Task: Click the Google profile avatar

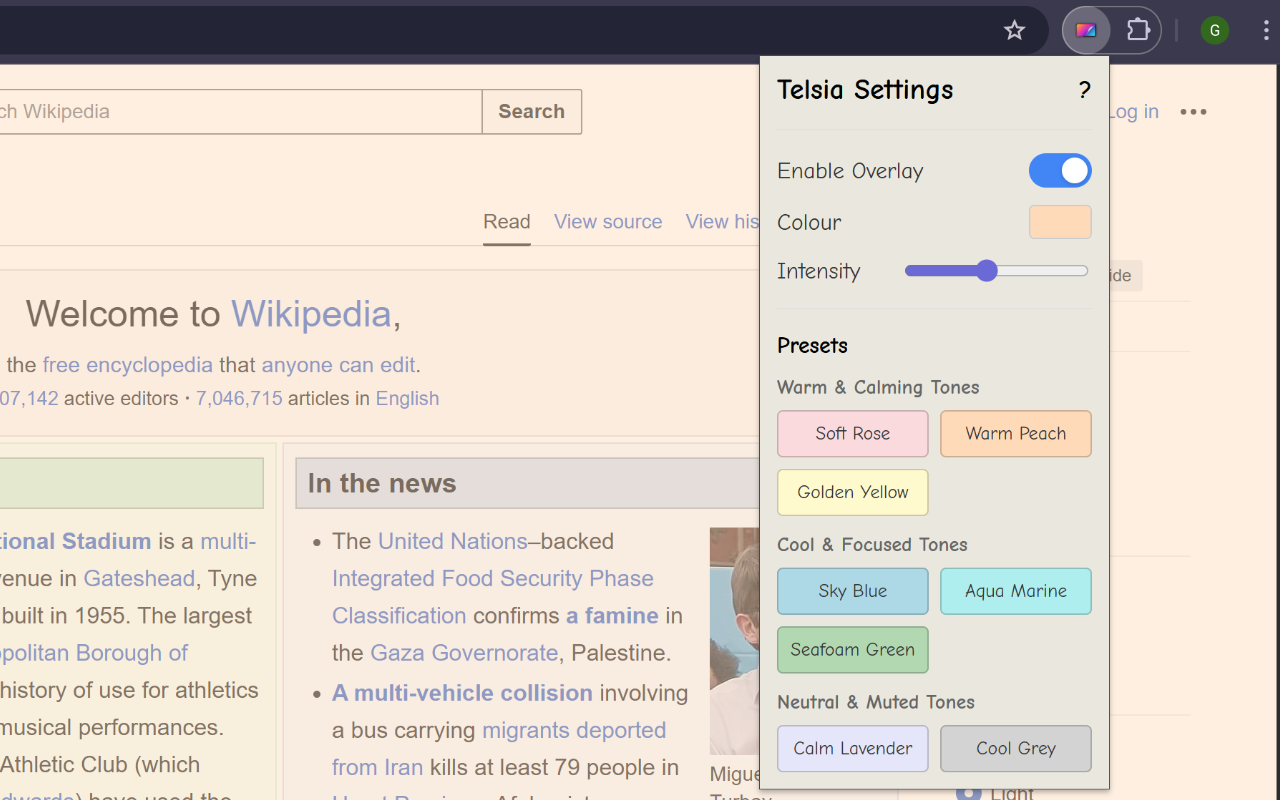Action: tap(1214, 30)
